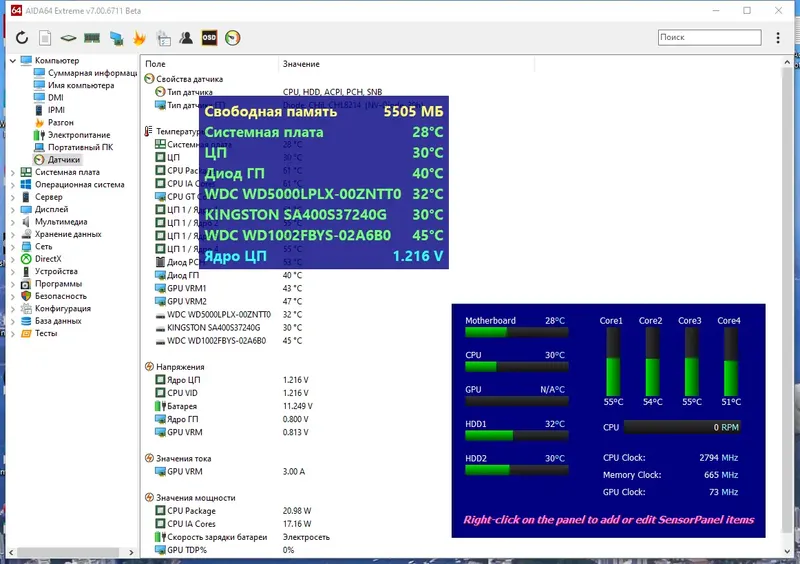
Task: Open the Report toolbar icon
Action: (45, 38)
